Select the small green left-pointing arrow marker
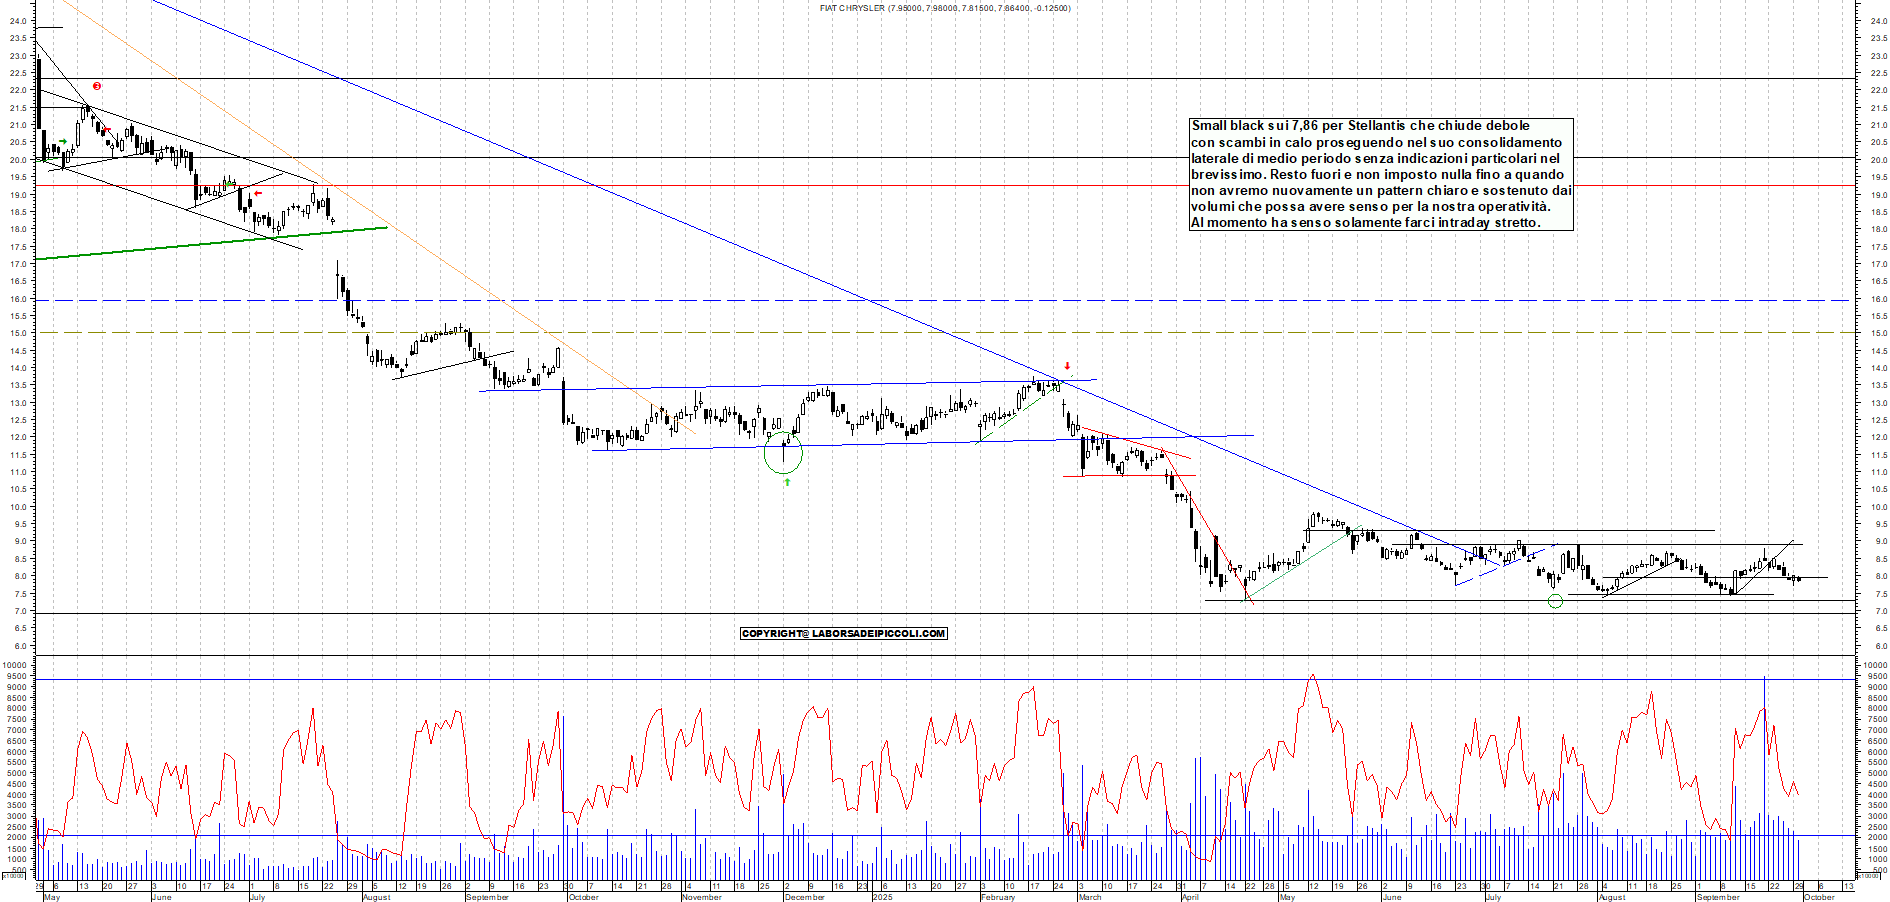The image size is (1890, 902). pyautogui.click(x=232, y=184)
